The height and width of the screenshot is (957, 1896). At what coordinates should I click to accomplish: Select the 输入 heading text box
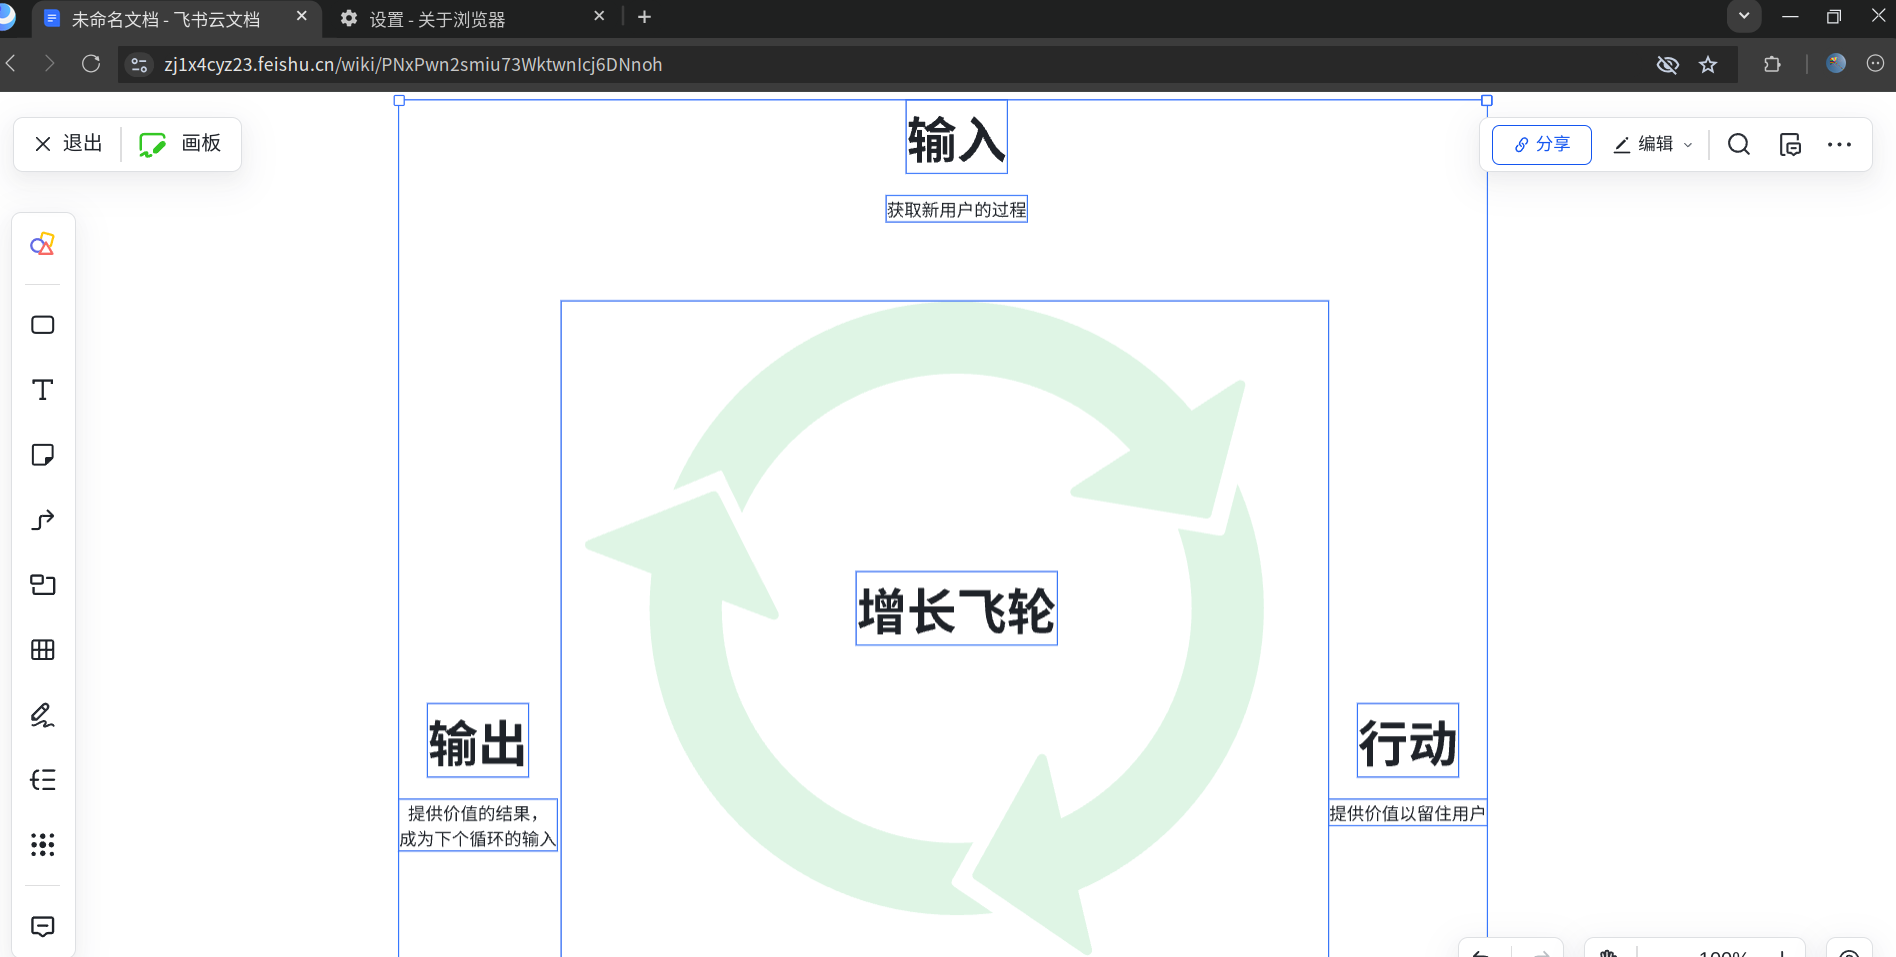point(956,137)
